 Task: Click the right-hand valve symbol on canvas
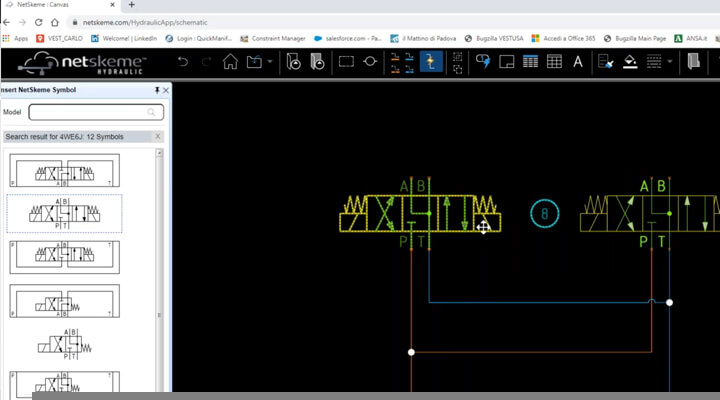click(650, 214)
